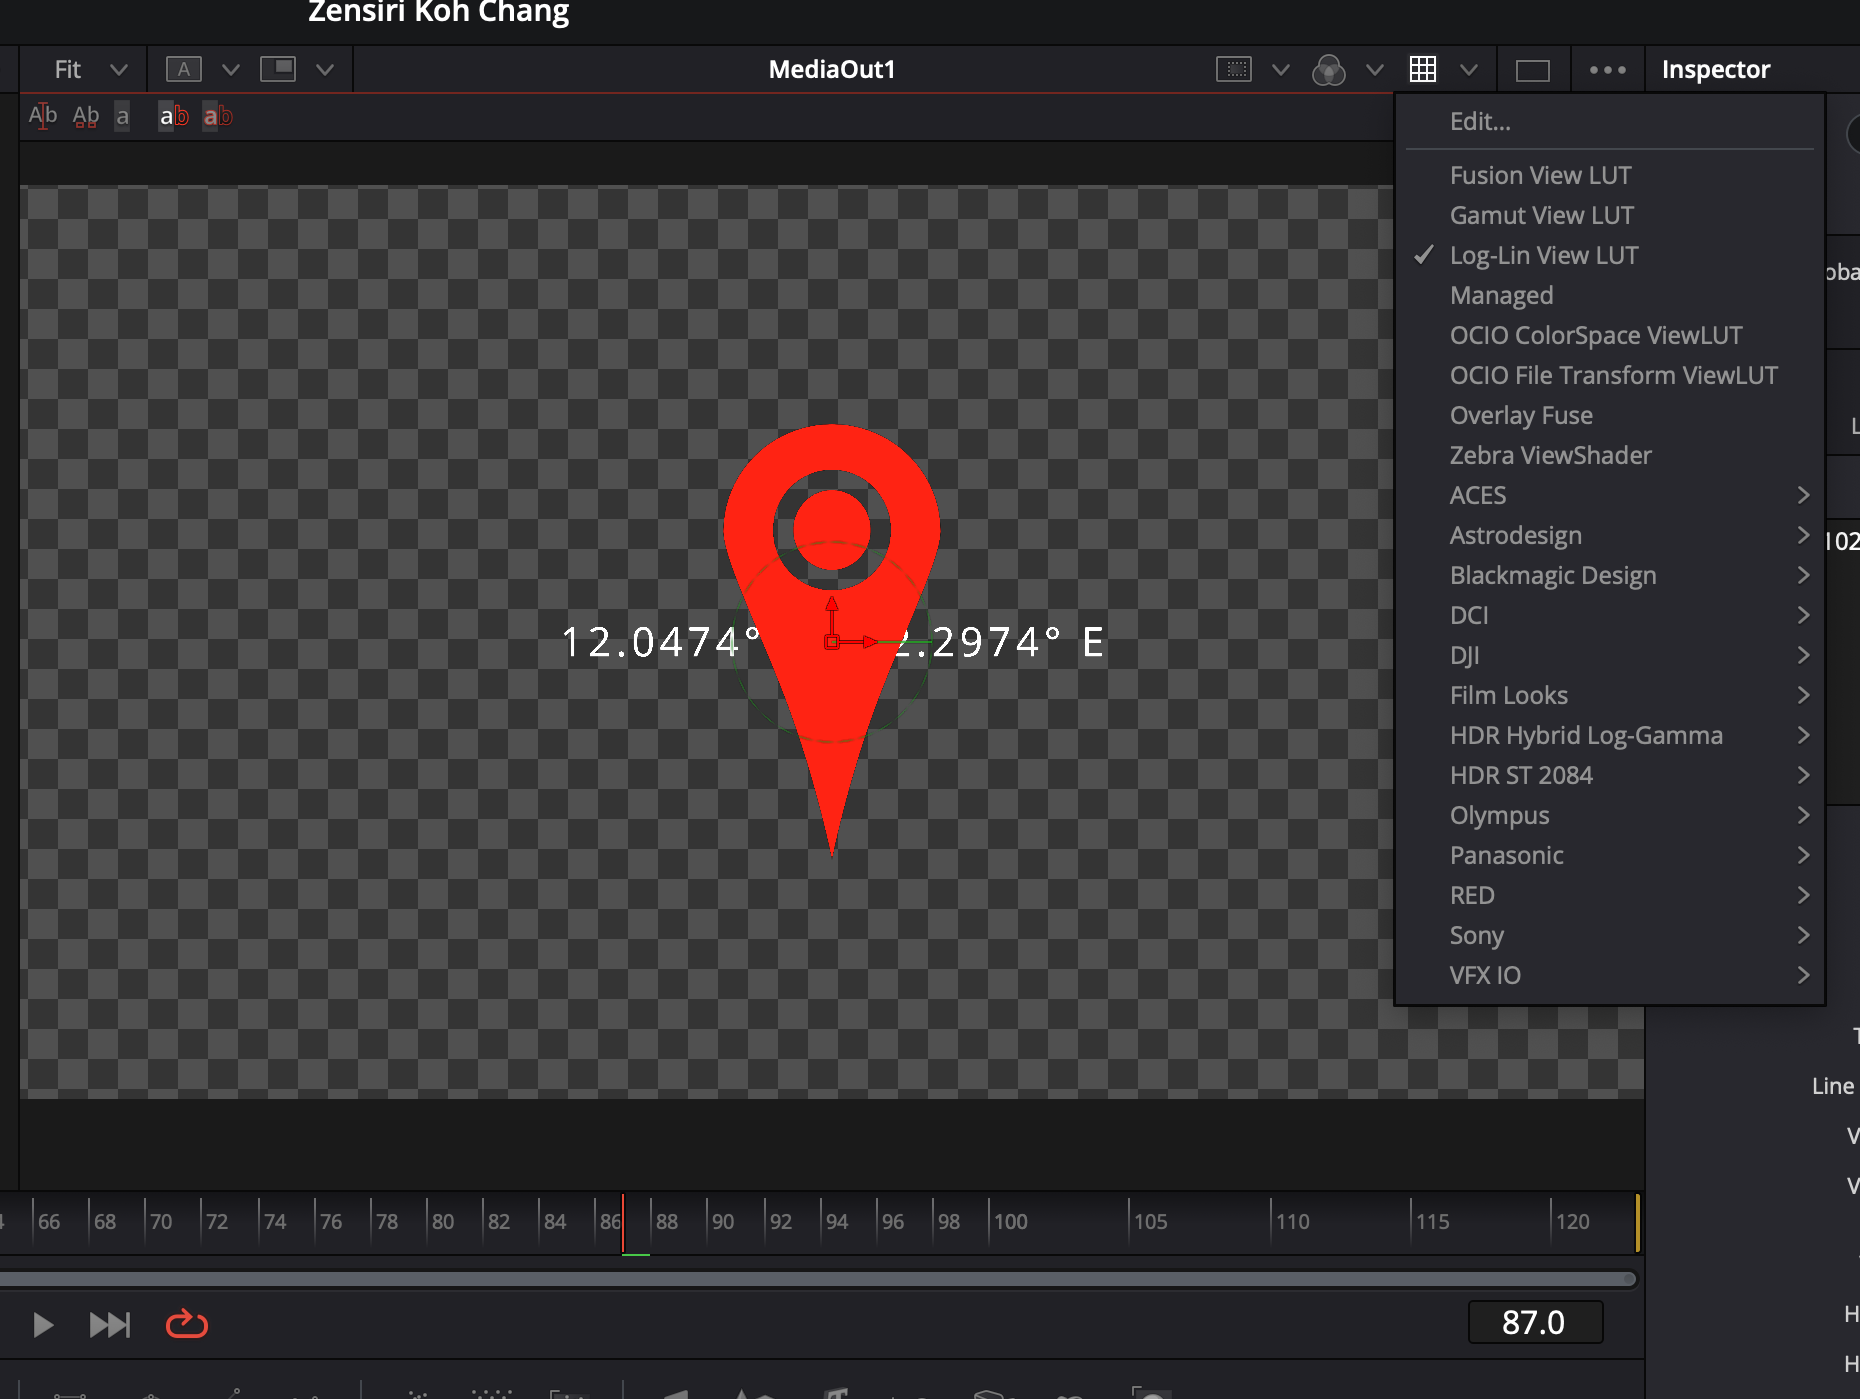Screen dimensions: 1860x1399
Task: Toggle the LUT grid icon
Action: pyautogui.click(x=1423, y=69)
